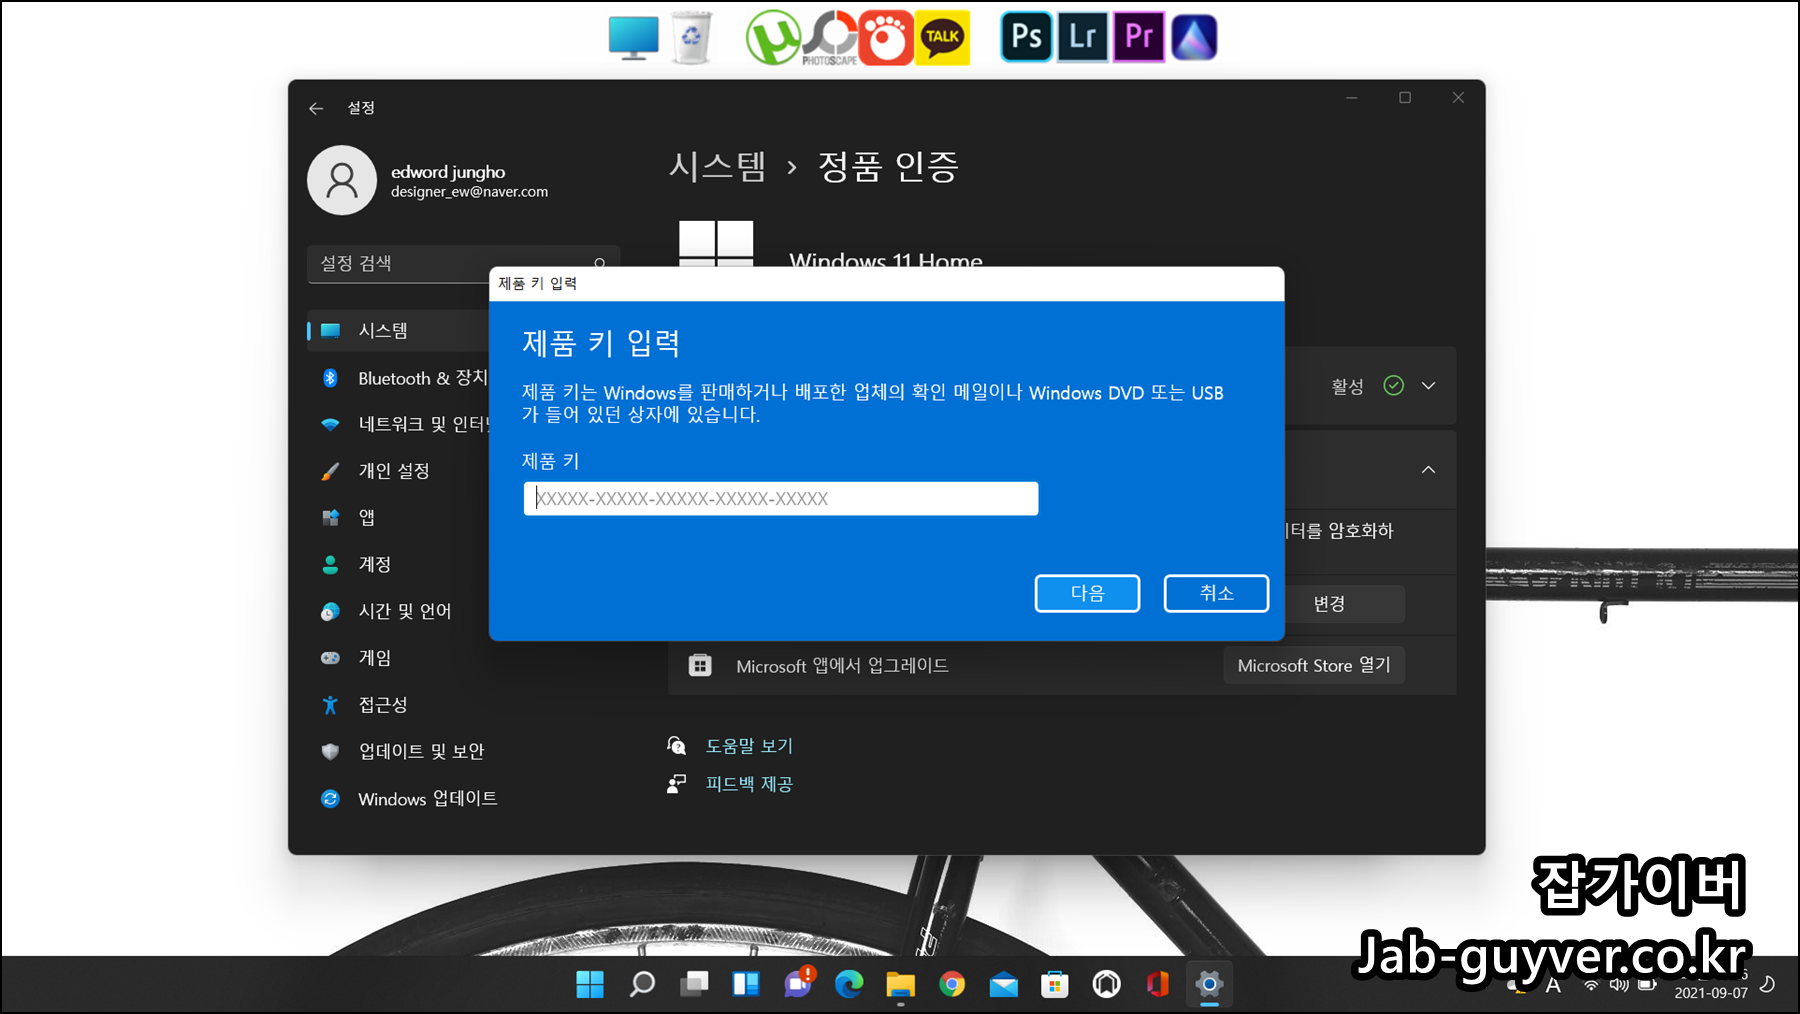Image resolution: width=1800 pixels, height=1014 pixels.
Task: Select Bluetooth & 장치 in the sidebar
Action: (x=420, y=377)
